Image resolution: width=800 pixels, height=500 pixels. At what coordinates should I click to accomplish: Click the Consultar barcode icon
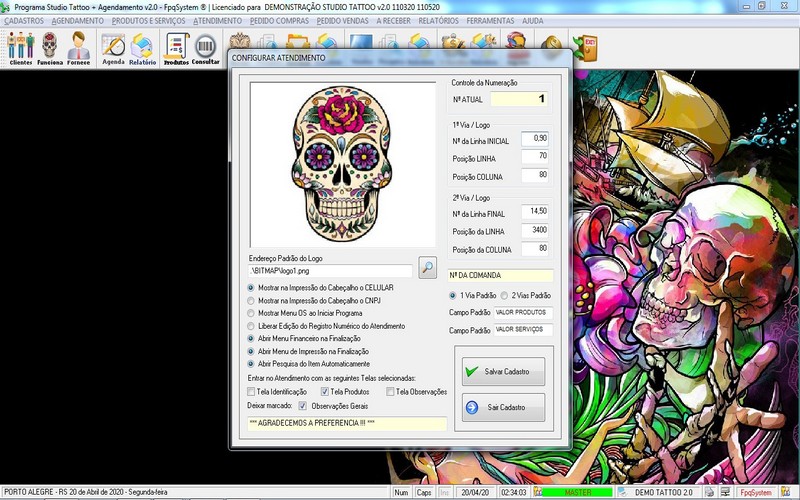[206, 48]
